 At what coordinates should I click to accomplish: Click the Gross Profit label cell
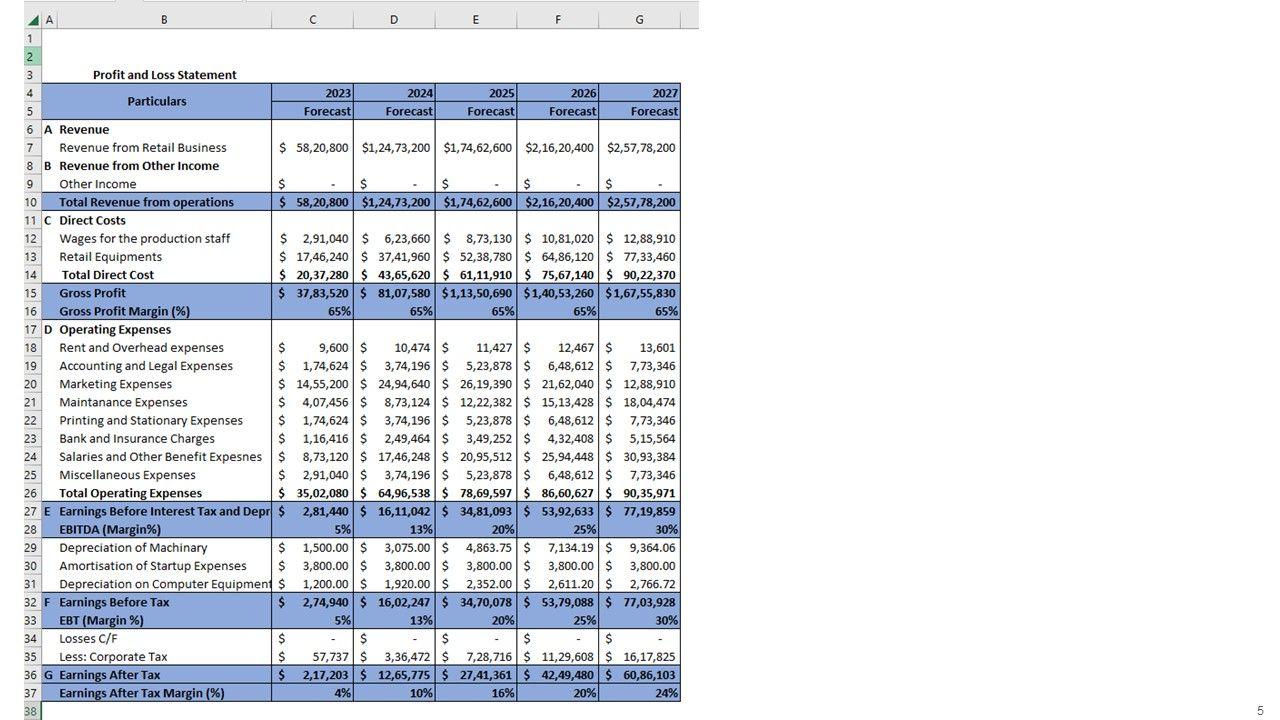point(93,293)
